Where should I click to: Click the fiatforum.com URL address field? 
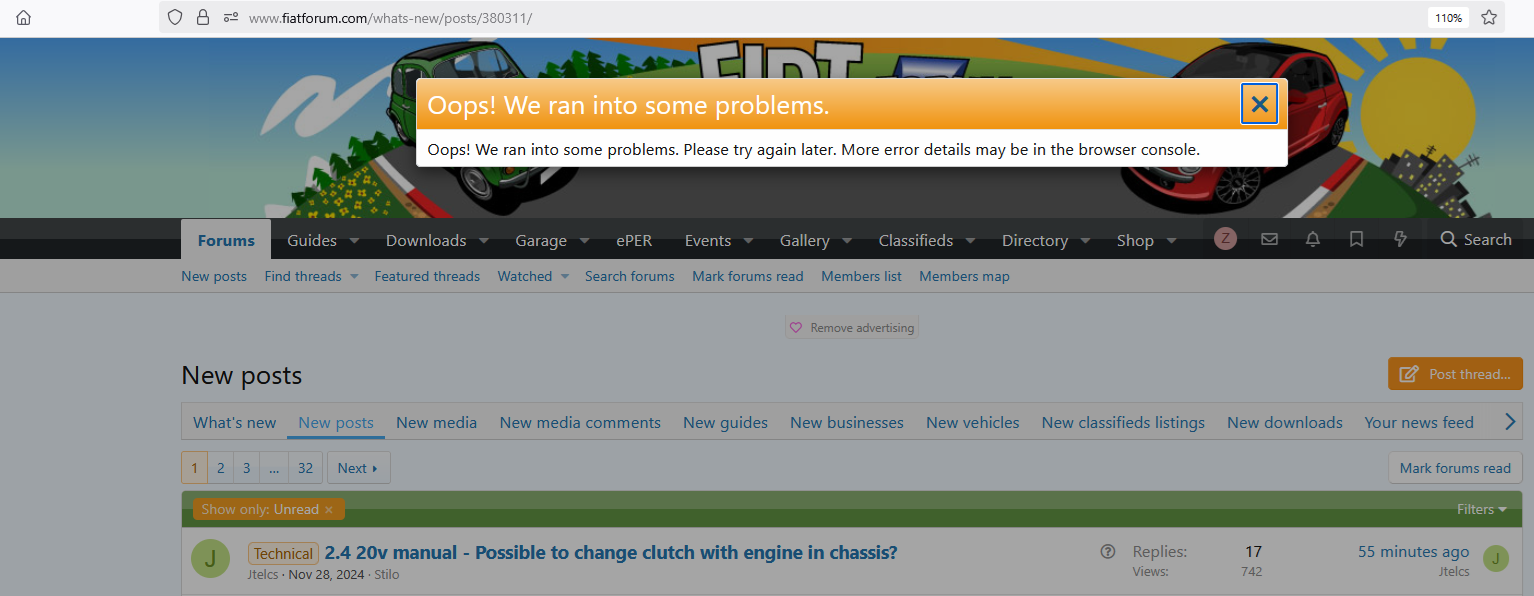coord(830,18)
